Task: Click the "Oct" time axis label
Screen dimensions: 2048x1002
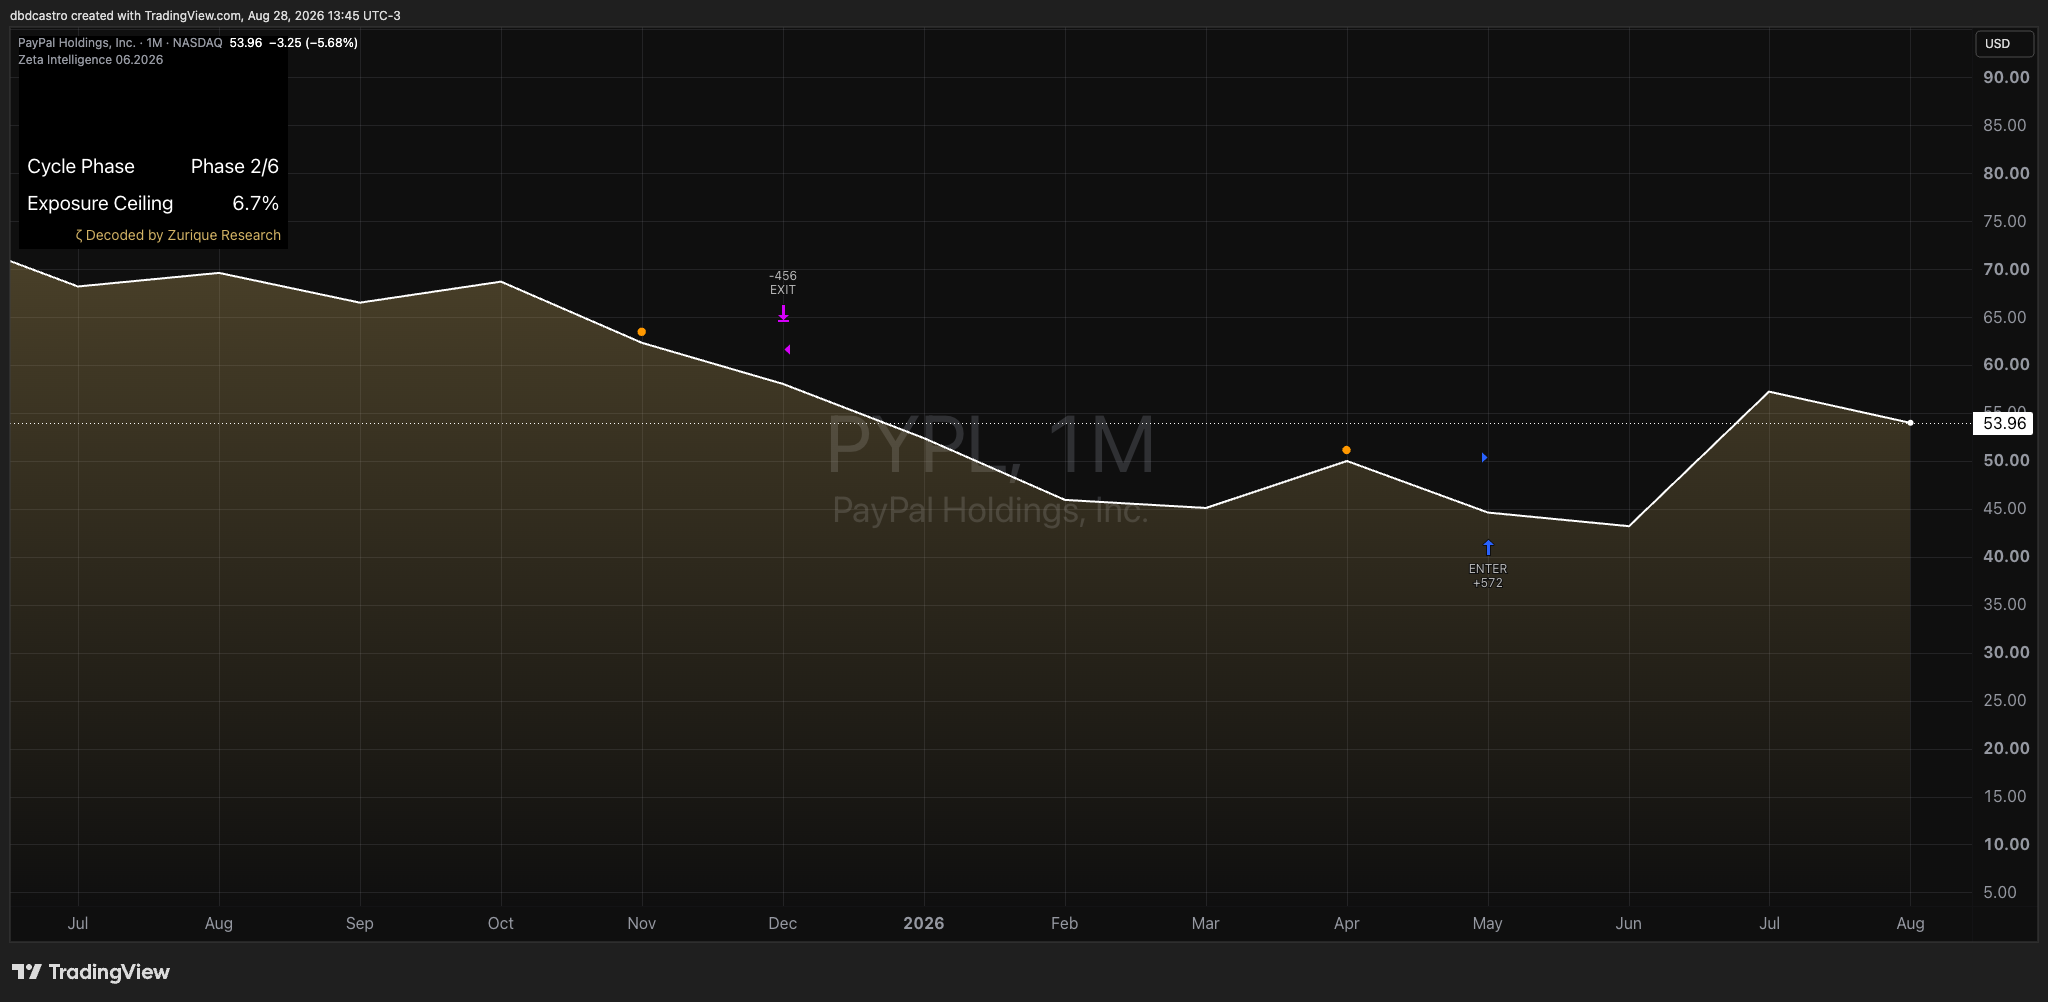Action: [x=500, y=923]
